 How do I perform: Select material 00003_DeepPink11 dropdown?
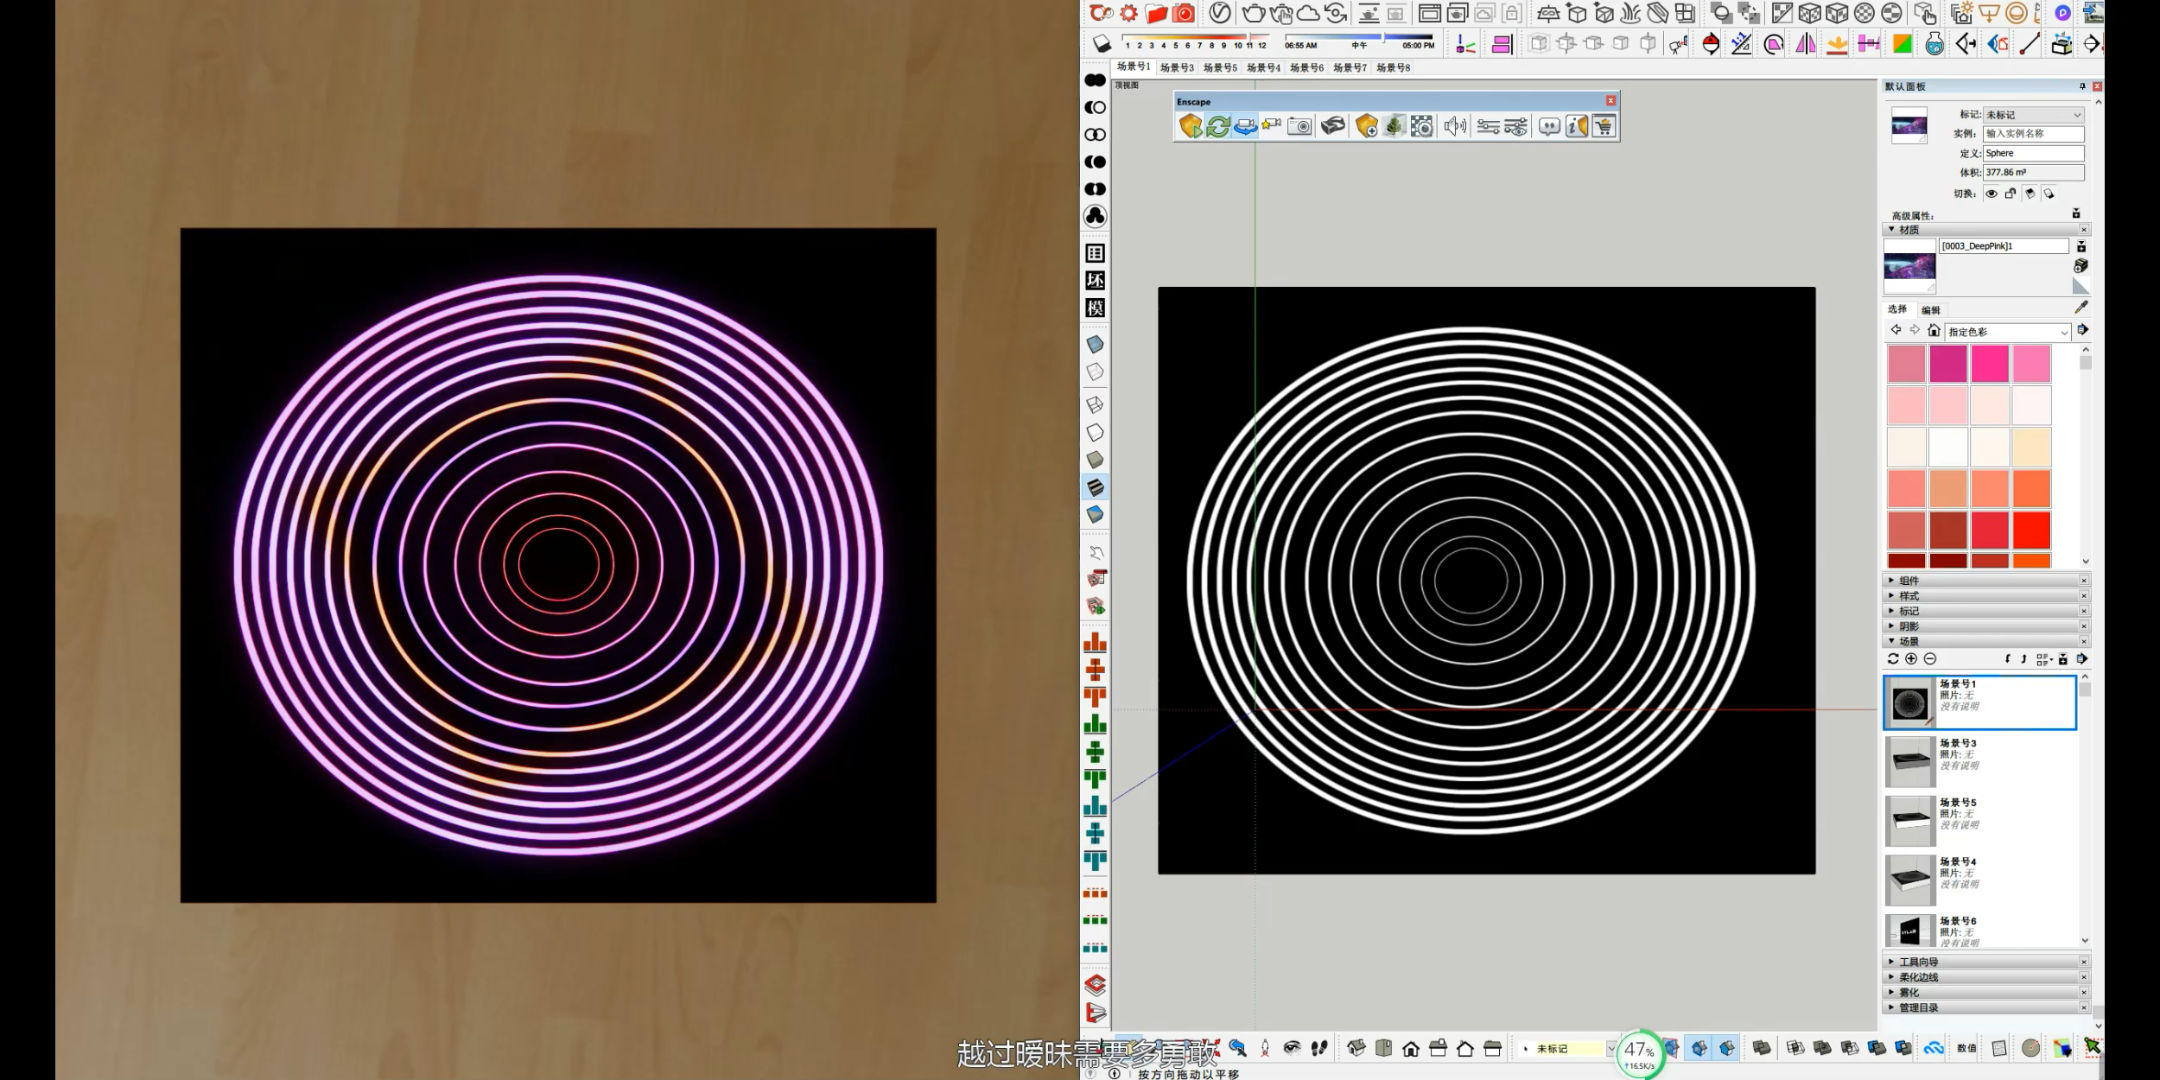pos(2080,245)
